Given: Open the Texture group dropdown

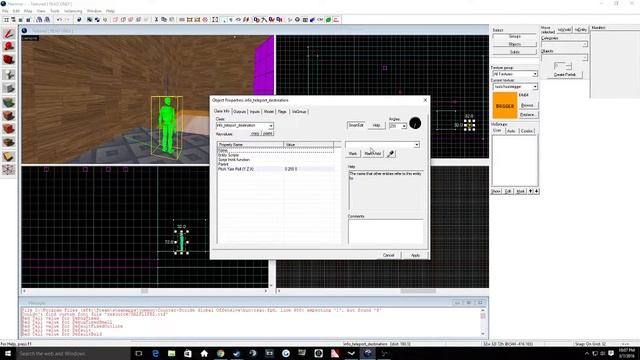Looking at the screenshot, I should click(535, 74).
